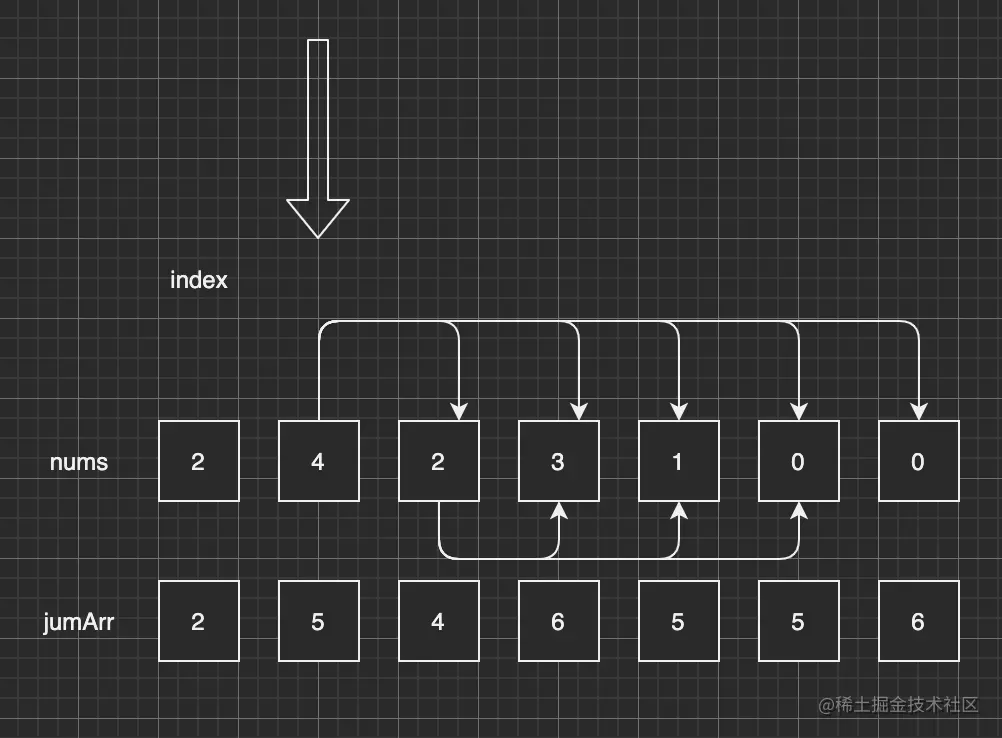Click the jumArr box with 5 below nums 4
The image size is (1002, 738).
[x=318, y=621]
